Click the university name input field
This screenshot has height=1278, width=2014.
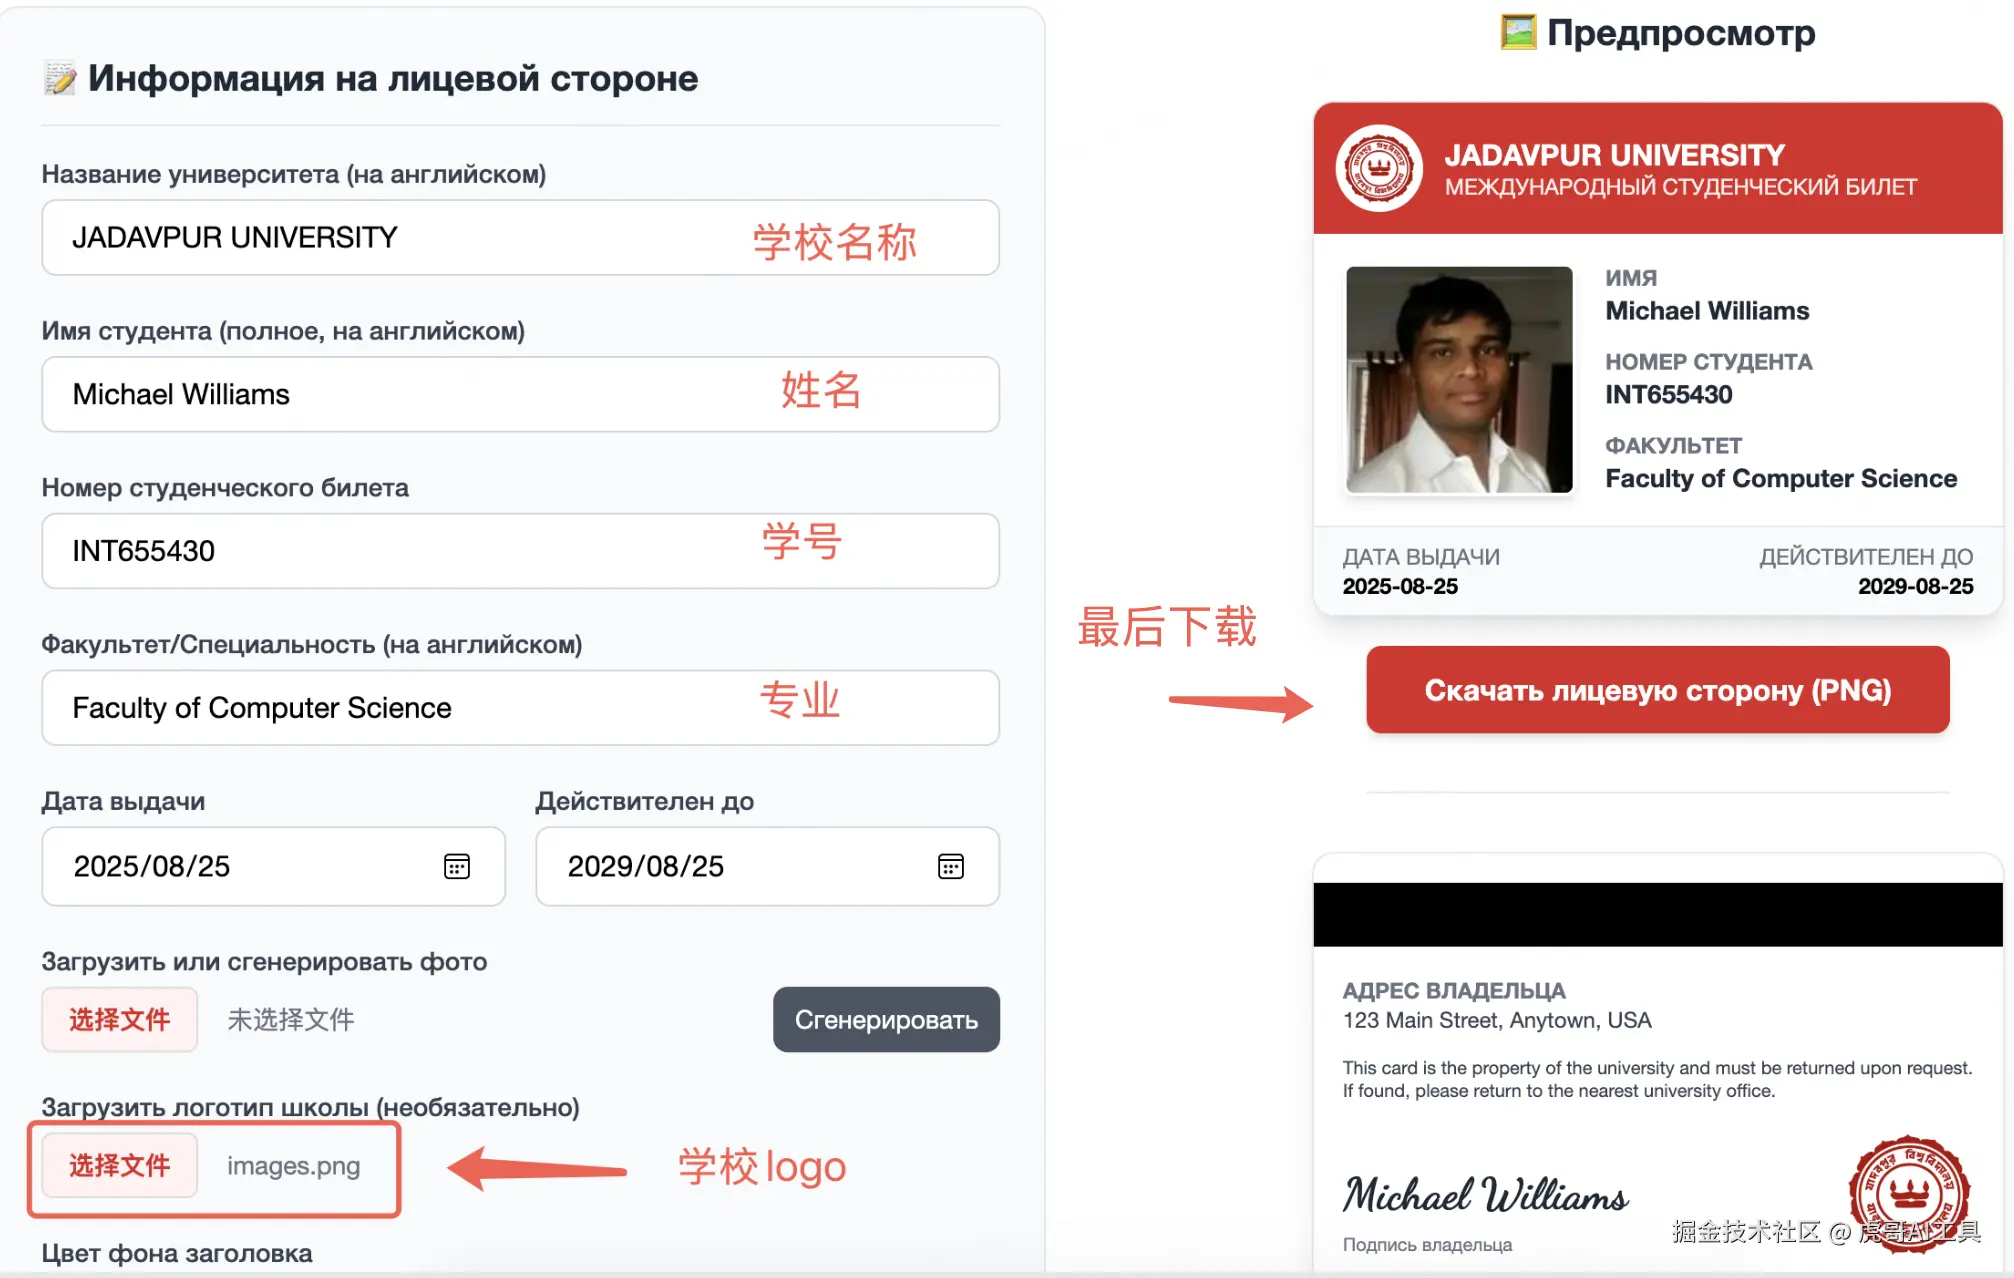coord(520,238)
